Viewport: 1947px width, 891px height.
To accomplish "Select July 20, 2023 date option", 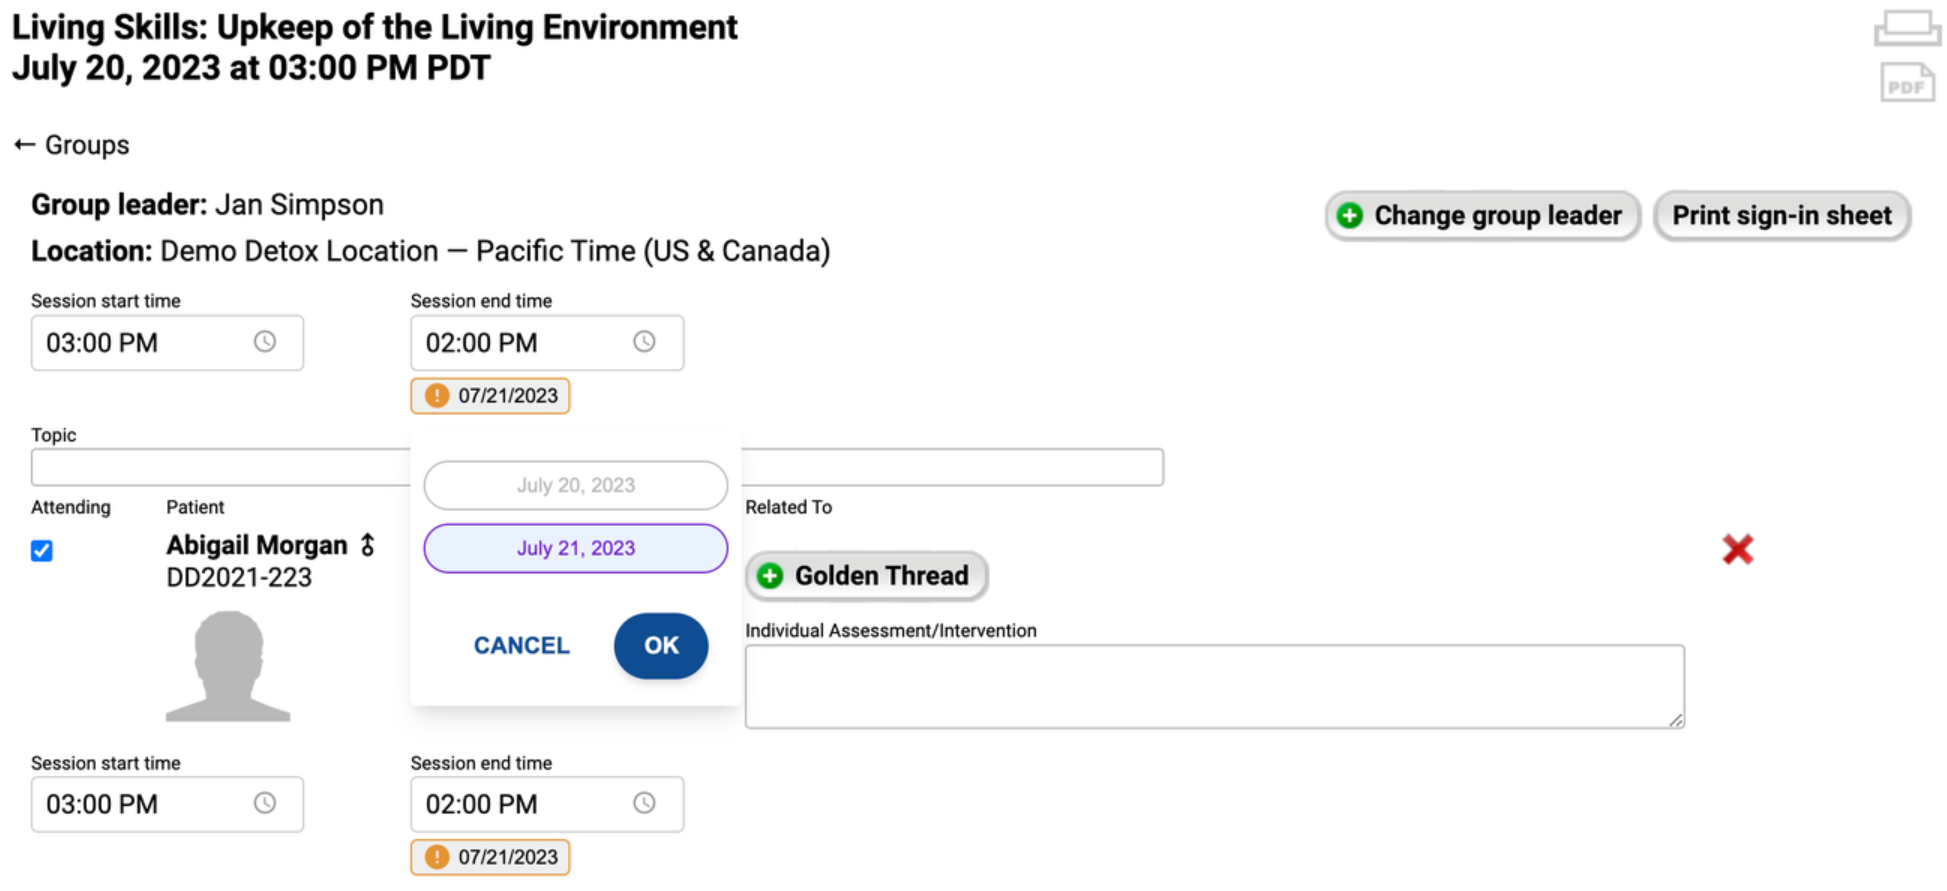I will 575,485.
